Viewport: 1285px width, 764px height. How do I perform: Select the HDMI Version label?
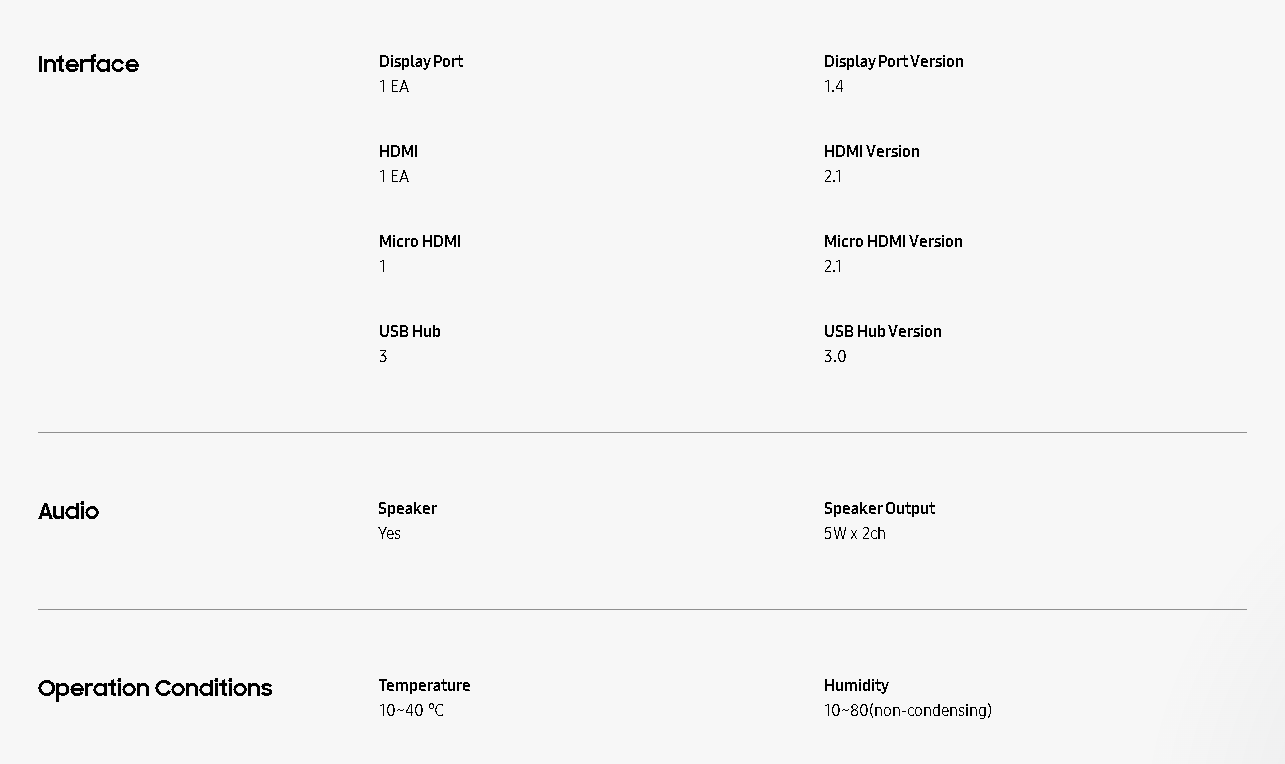[871, 151]
